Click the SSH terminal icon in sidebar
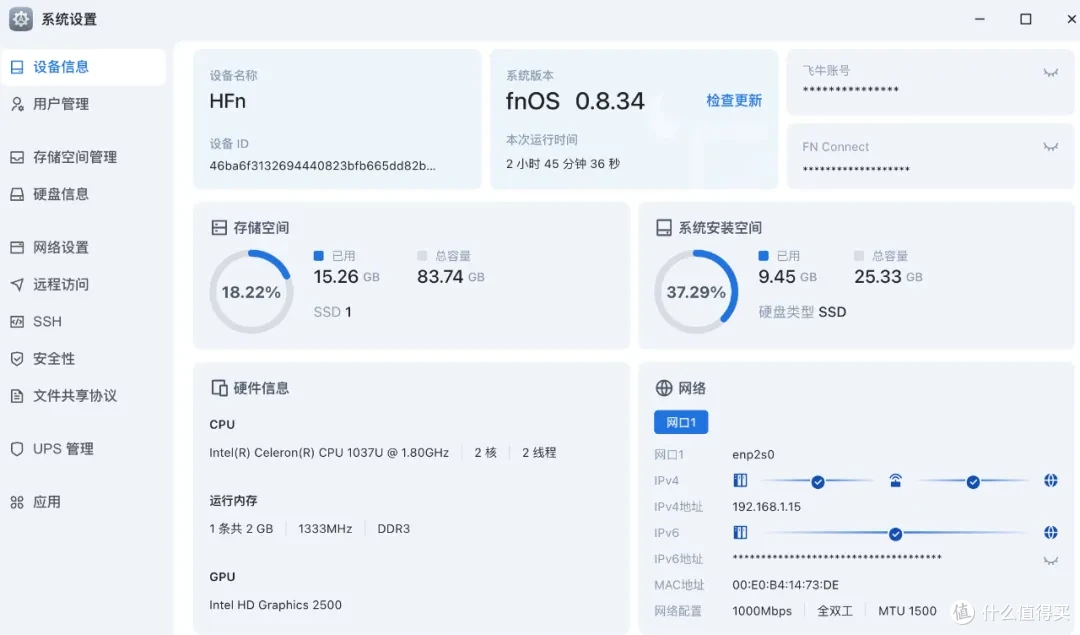The height and width of the screenshot is (635, 1080). (17, 322)
